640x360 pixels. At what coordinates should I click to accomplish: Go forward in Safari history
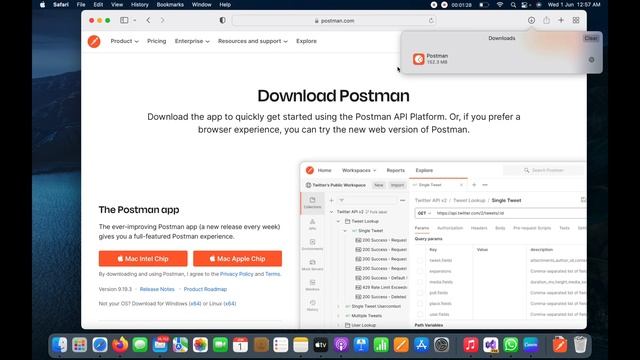pos(162,20)
